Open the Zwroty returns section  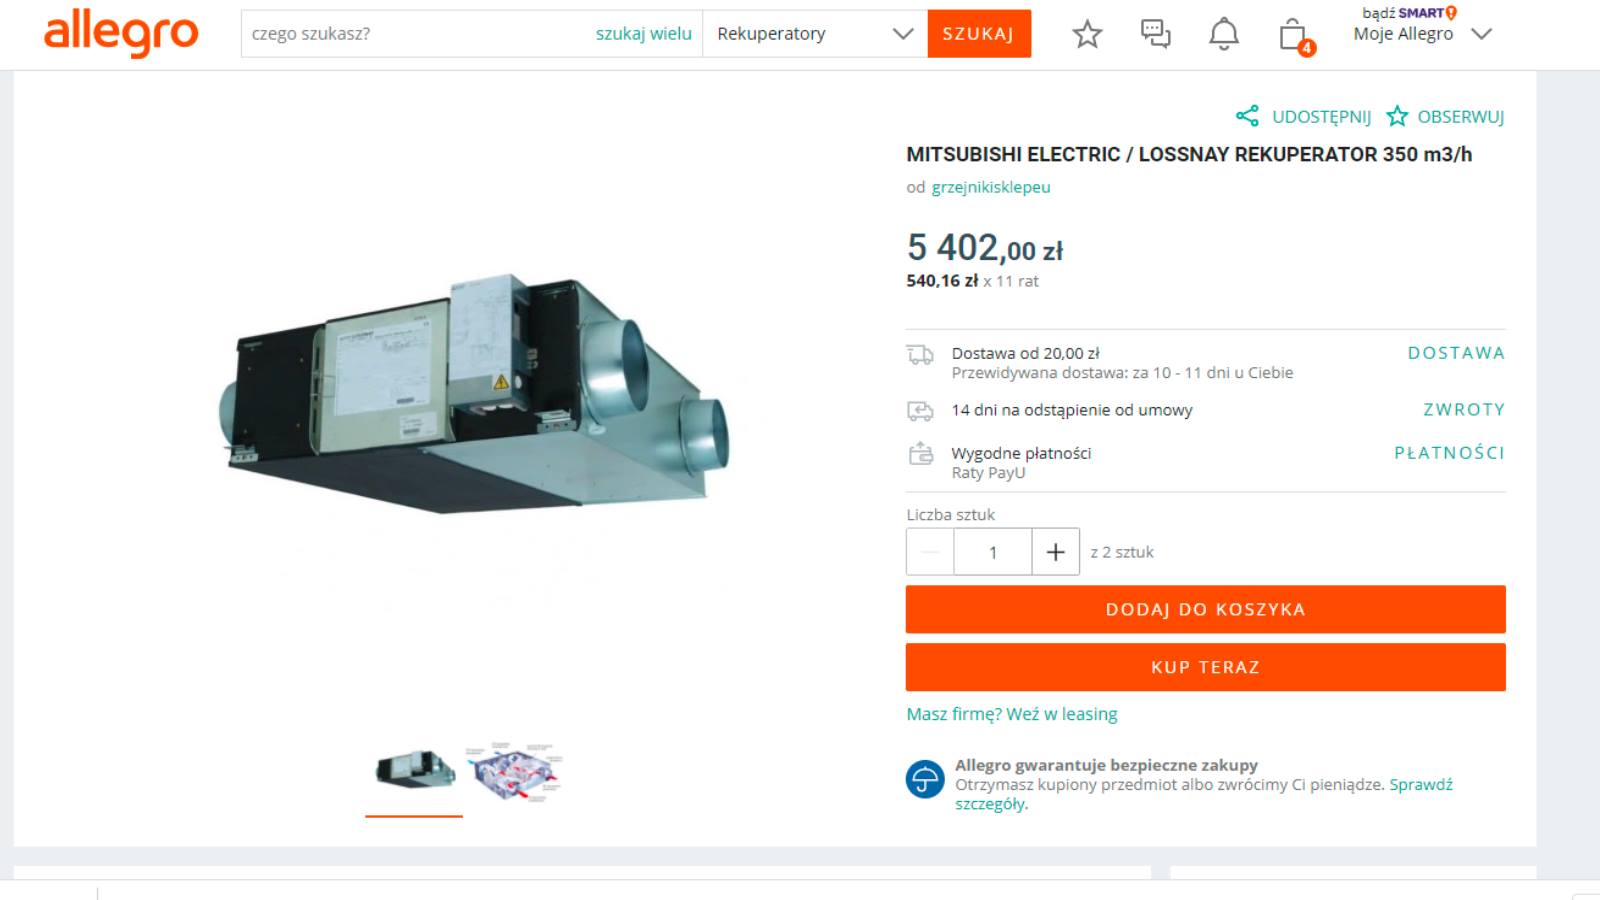pyautogui.click(x=1463, y=409)
